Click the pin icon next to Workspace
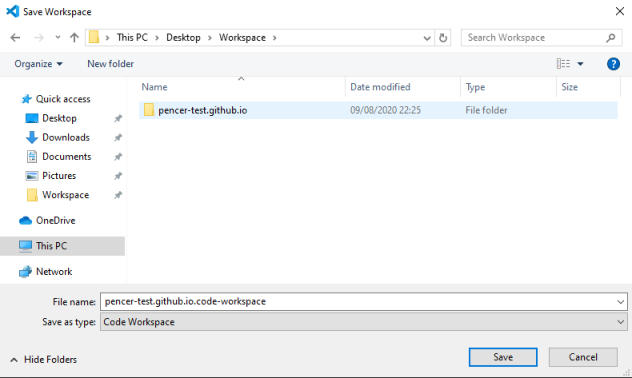Viewport: 632px width, 378px height. click(x=118, y=195)
